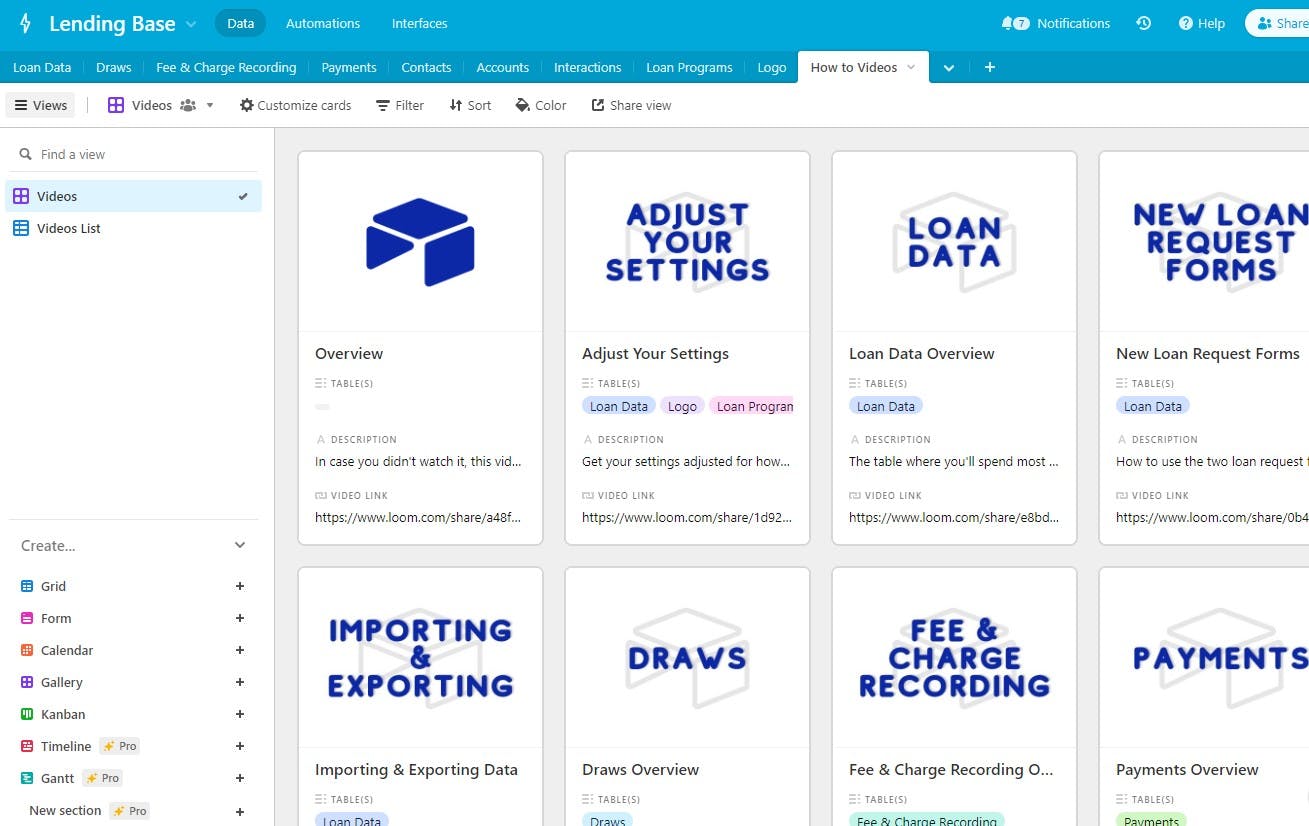Add a new Kanban view plus icon
1309x826 pixels.
[x=240, y=714]
